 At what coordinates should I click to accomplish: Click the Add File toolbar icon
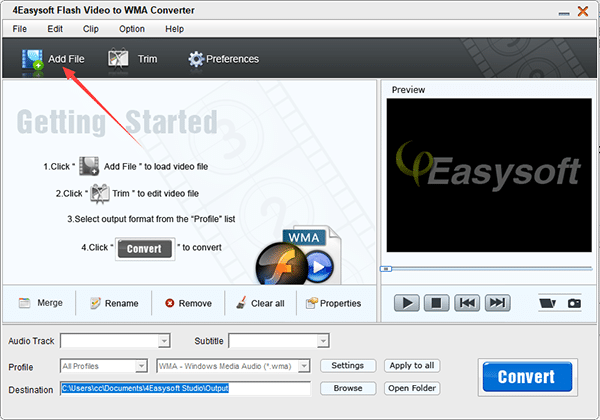pos(32,60)
